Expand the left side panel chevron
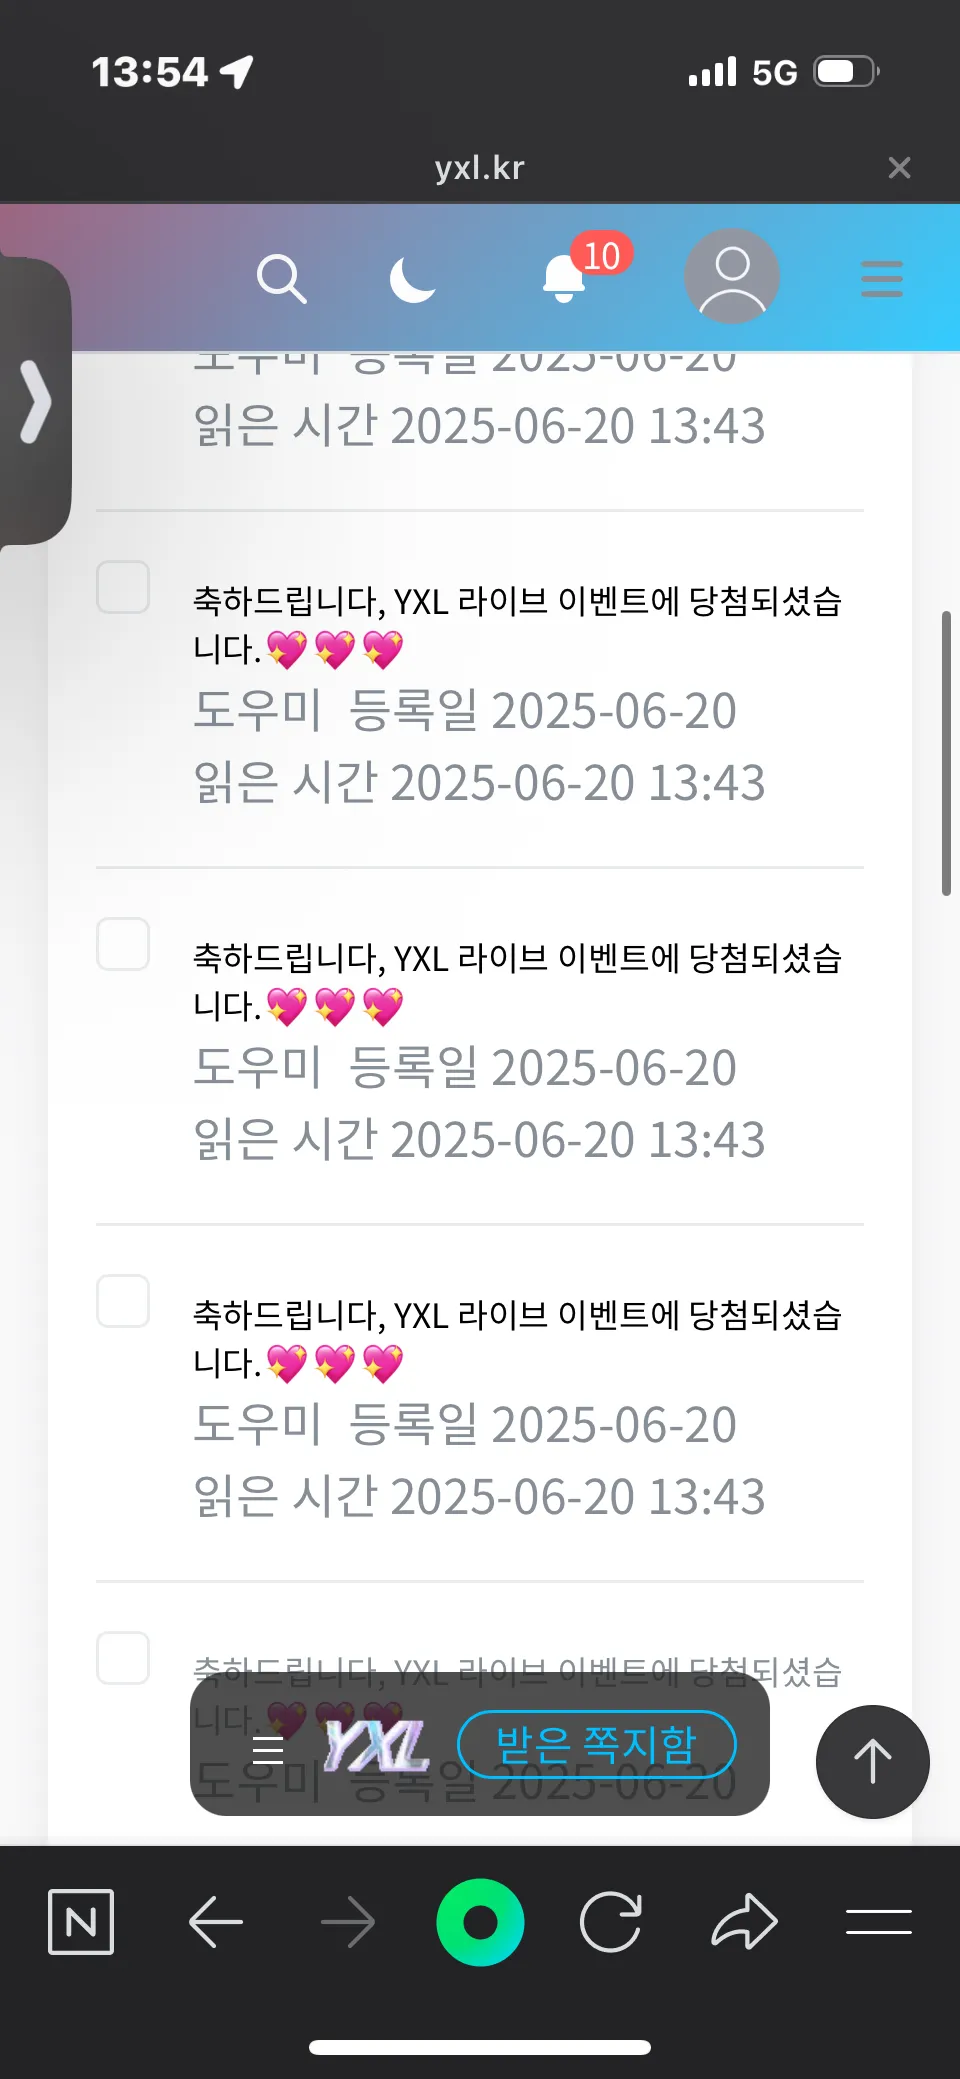 [x=35, y=401]
